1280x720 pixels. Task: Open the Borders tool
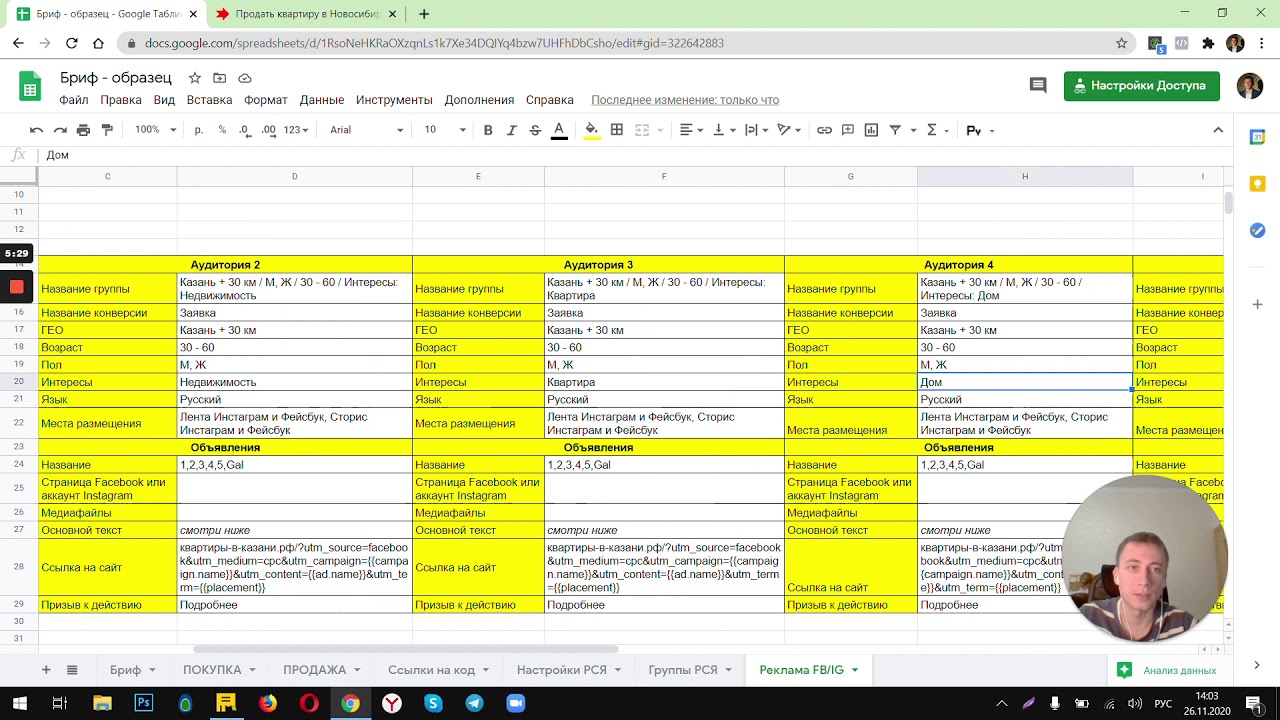point(617,130)
